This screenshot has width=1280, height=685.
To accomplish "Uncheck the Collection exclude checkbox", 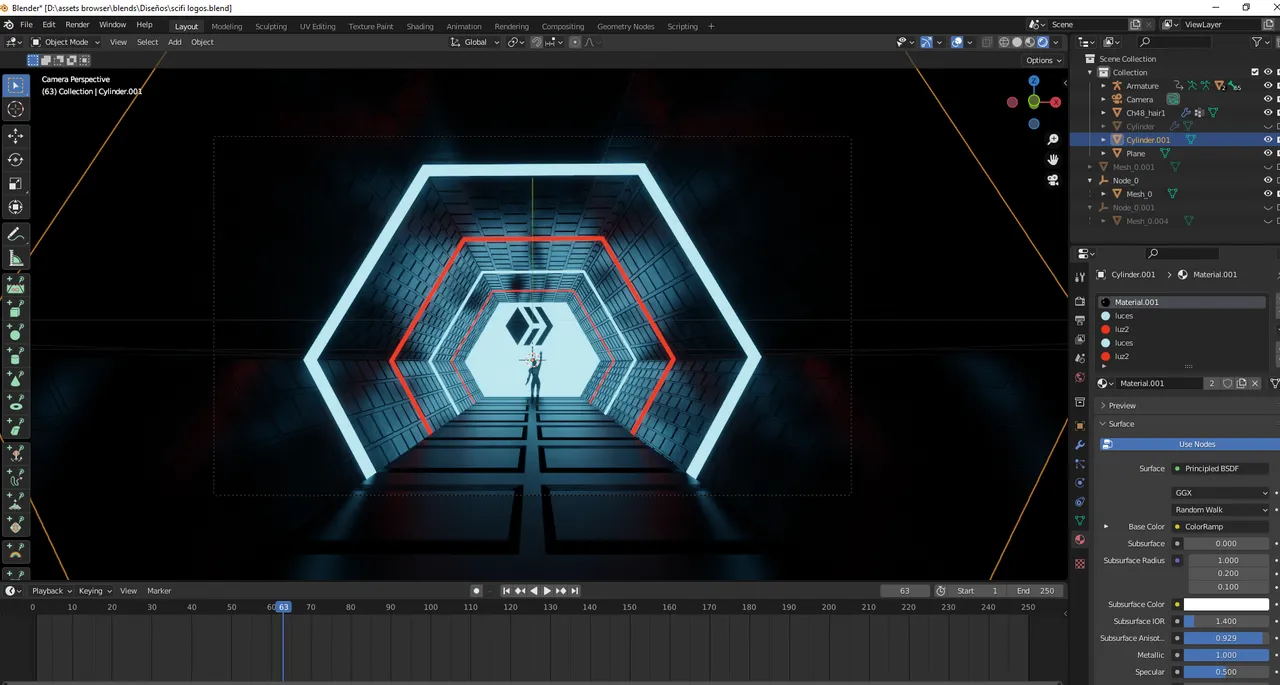I will pyautogui.click(x=1255, y=72).
